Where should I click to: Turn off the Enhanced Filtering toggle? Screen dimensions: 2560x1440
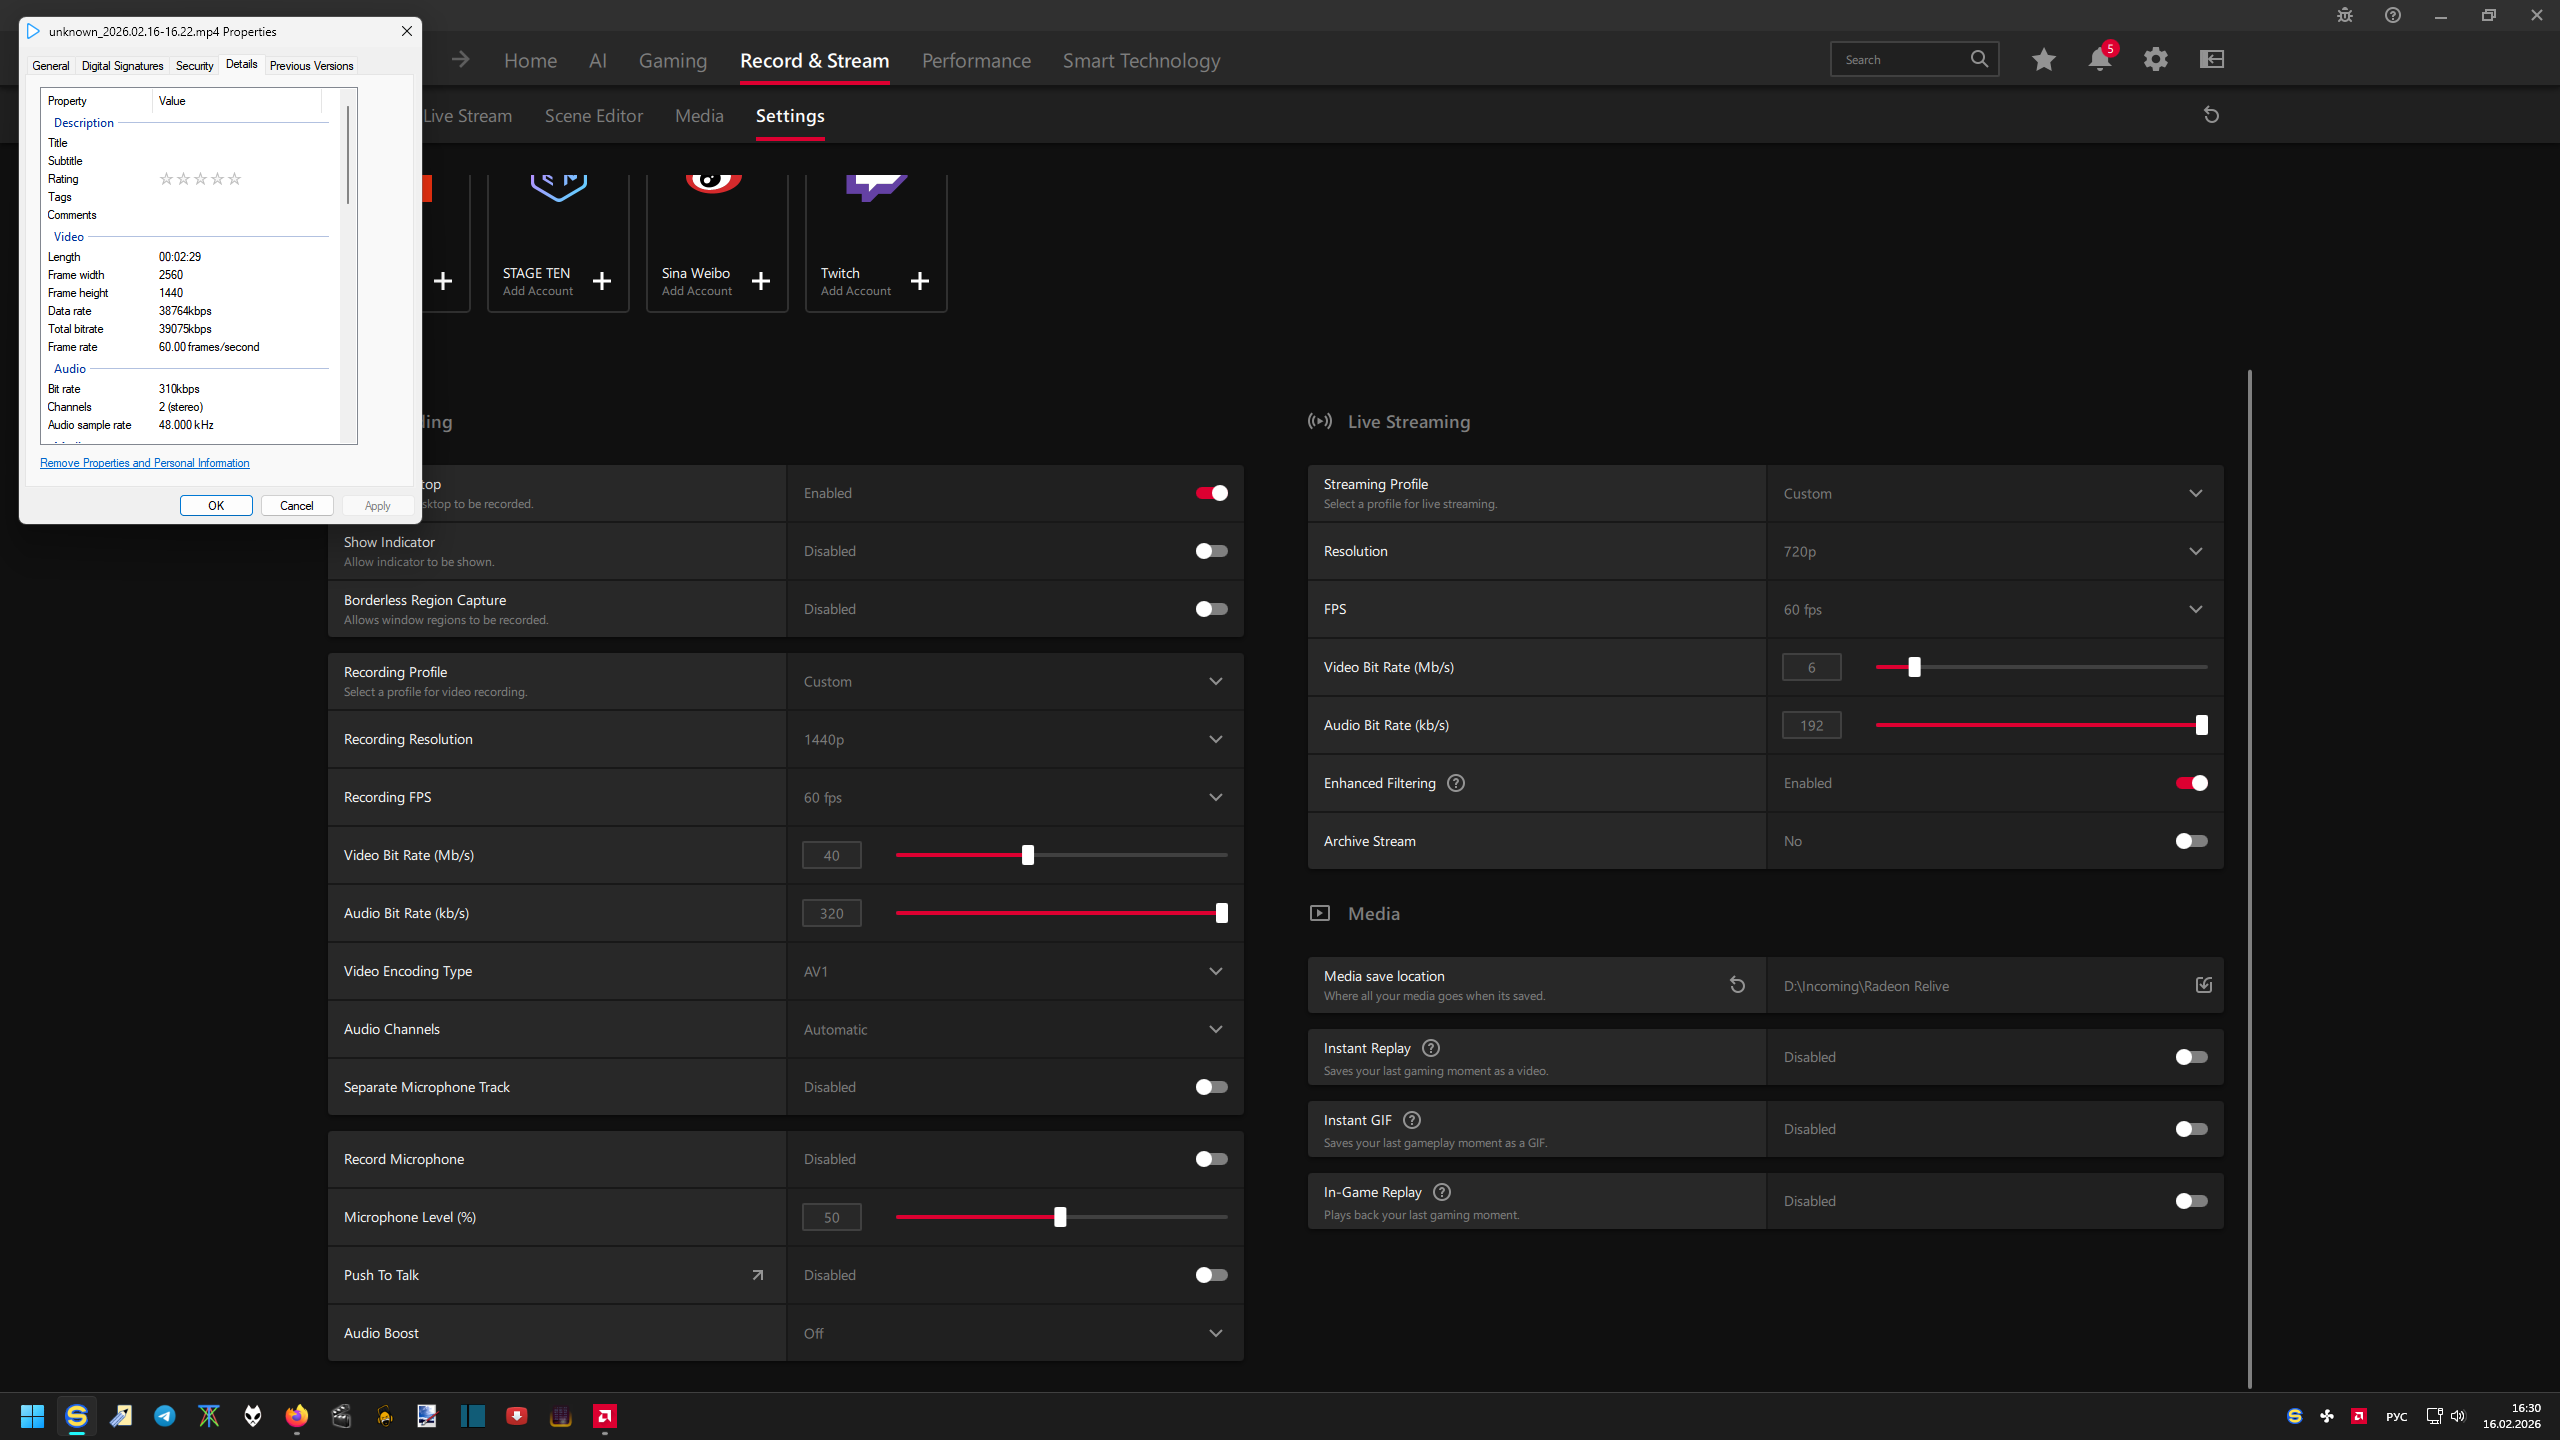(x=2191, y=783)
